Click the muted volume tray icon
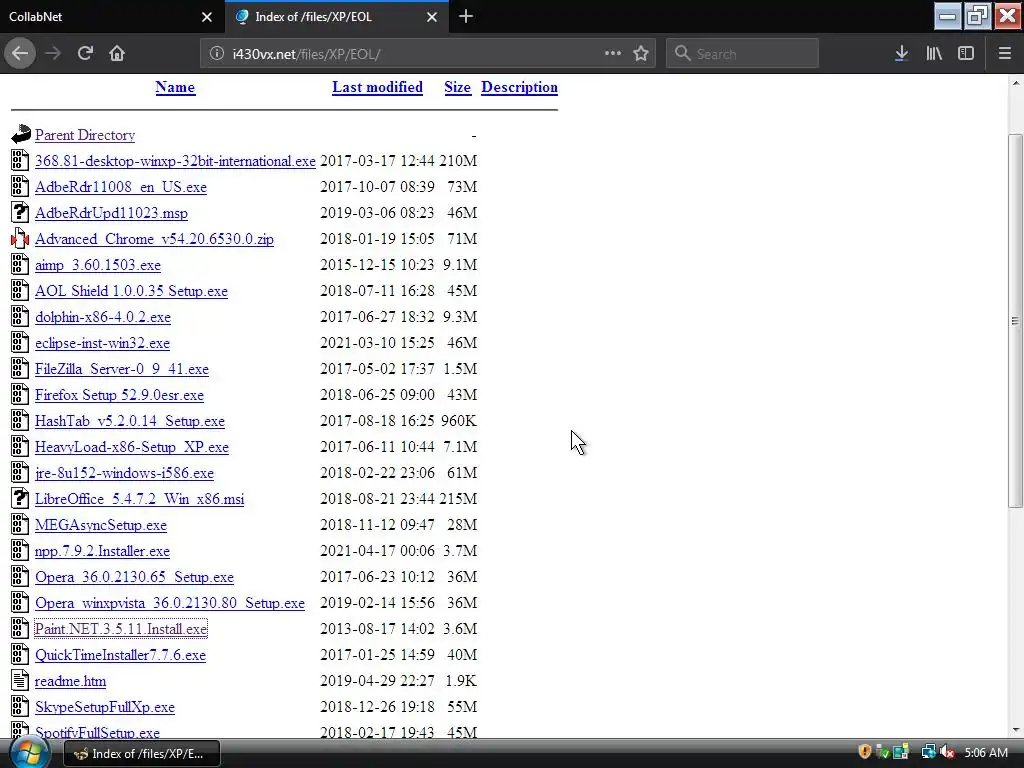Viewport: 1024px width, 768px height. 947,752
